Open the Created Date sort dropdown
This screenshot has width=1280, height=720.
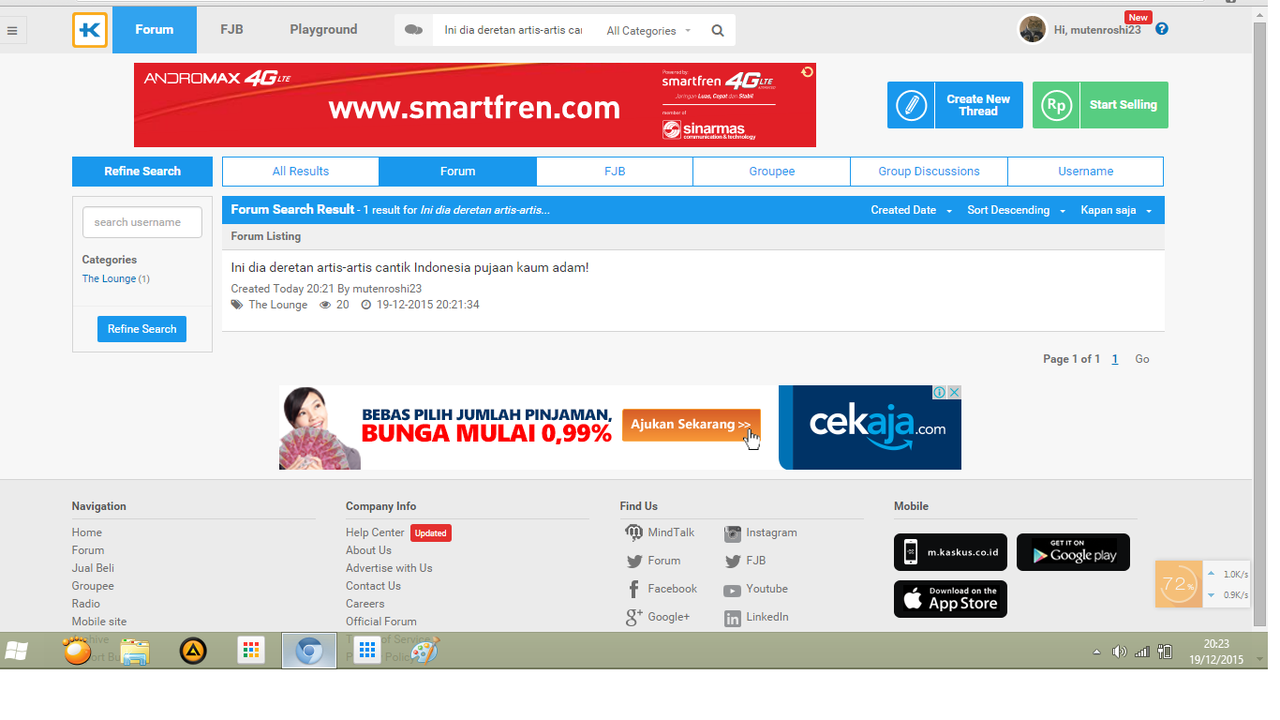point(911,210)
